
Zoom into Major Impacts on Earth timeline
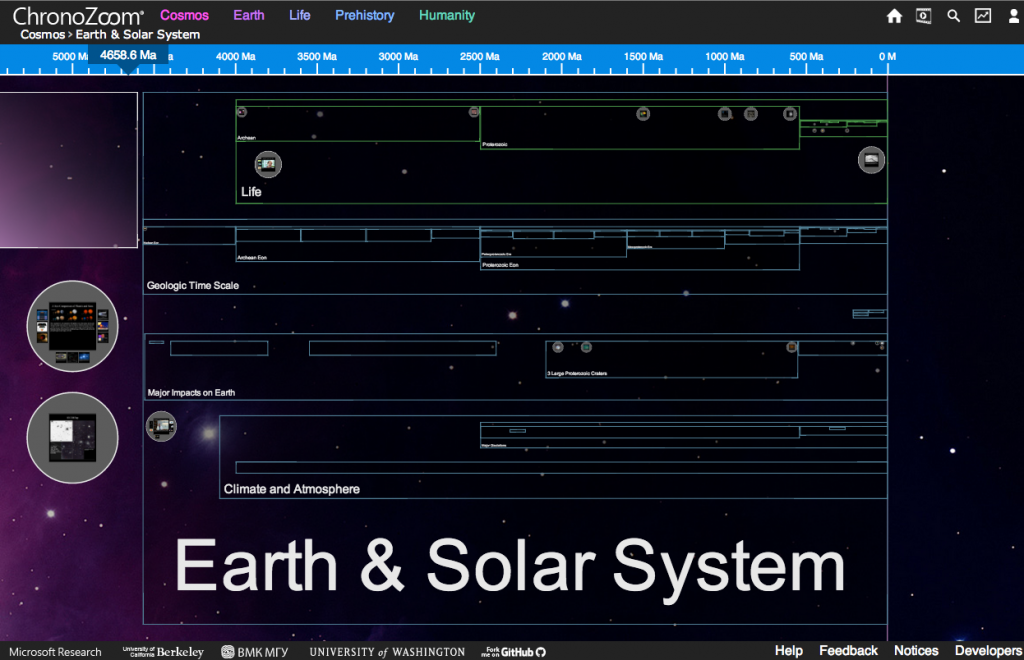click(x=191, y=392)
